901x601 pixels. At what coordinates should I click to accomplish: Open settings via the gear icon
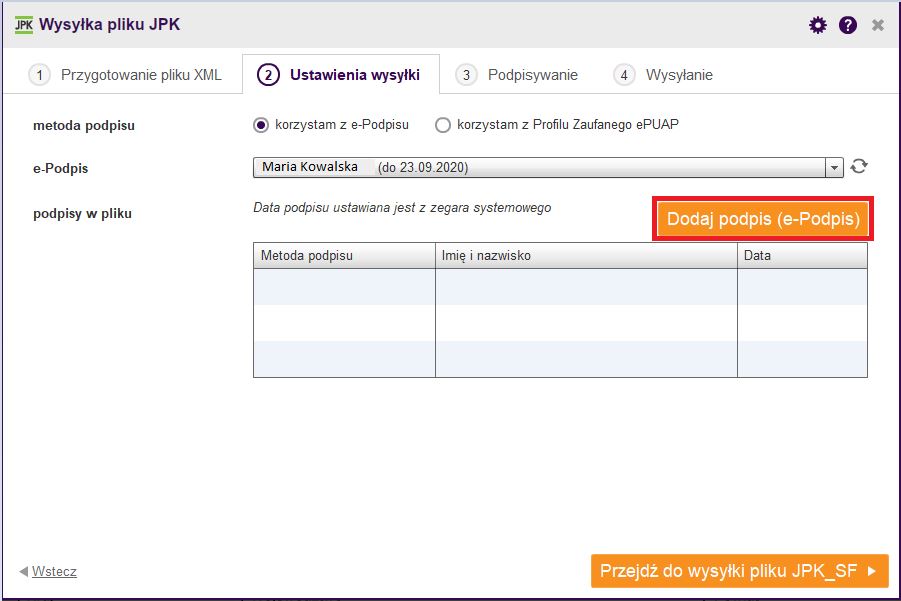817,25
